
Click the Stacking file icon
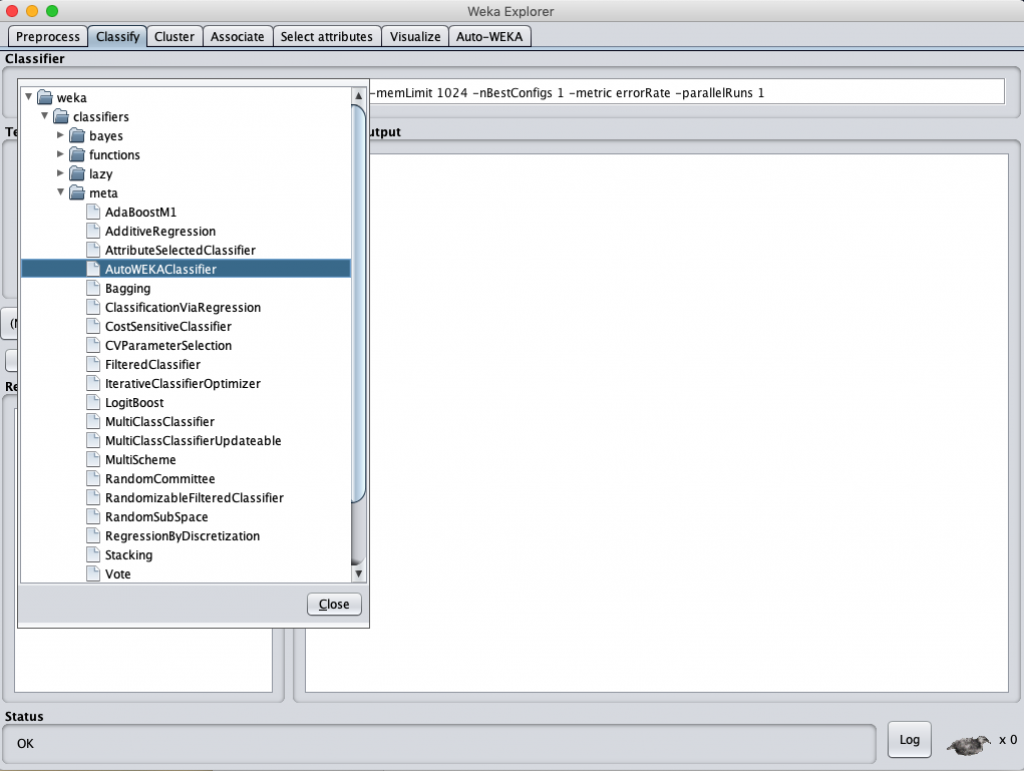pyautogui.click(x=93, y=554)
